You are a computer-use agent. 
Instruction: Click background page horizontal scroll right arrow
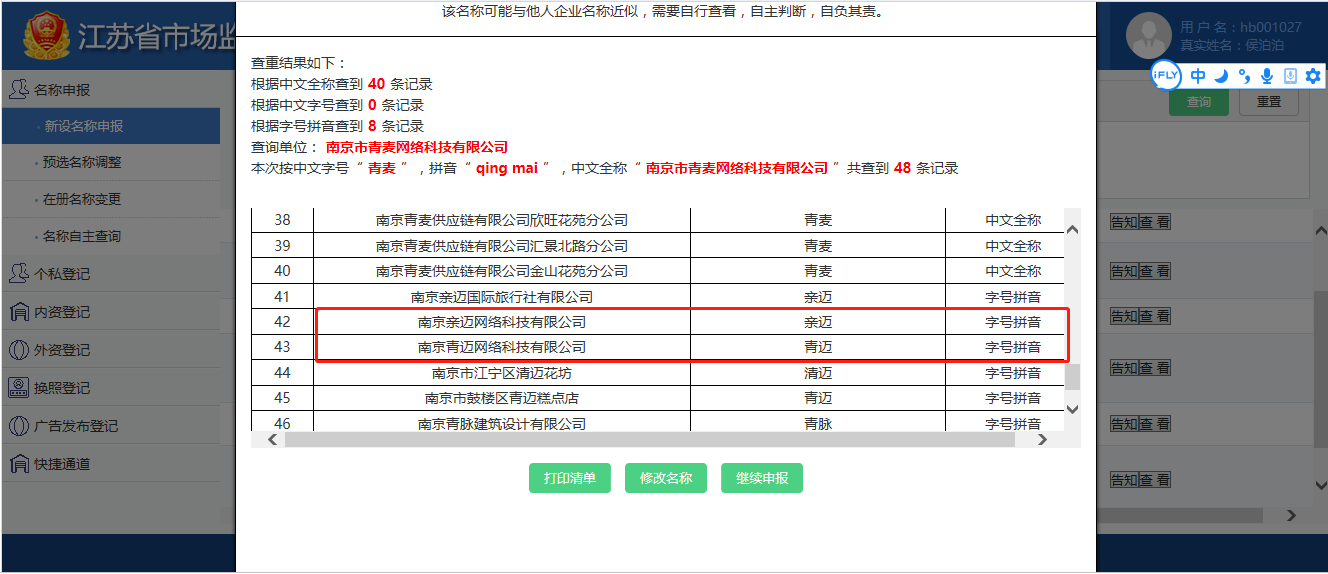(x=1291, y=516)
